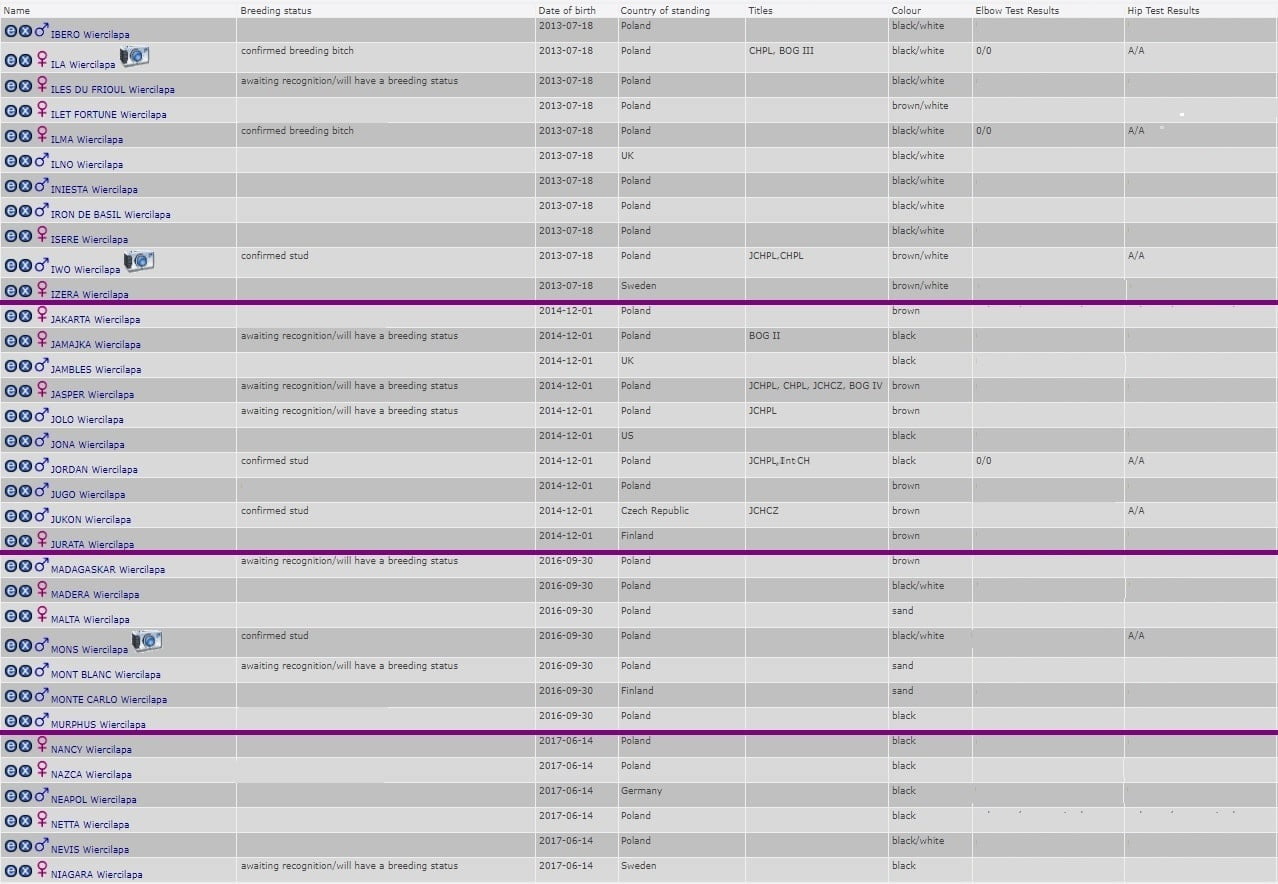Open JAMAJKA Wiercilapa's record link

[x=96, y=345]
